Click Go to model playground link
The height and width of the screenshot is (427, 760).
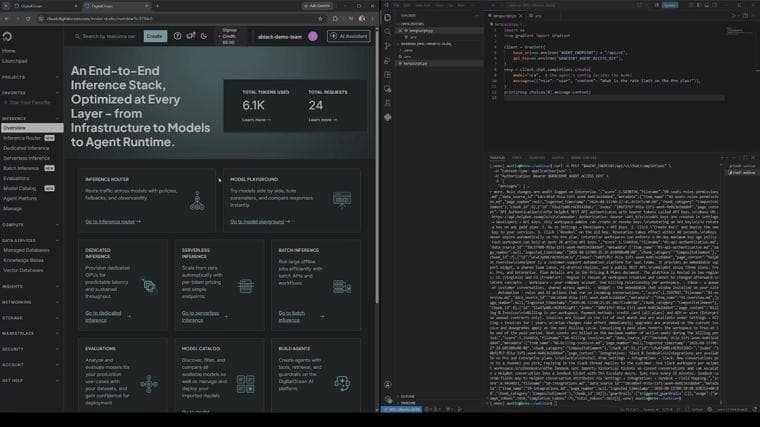(x=260, y=221)
